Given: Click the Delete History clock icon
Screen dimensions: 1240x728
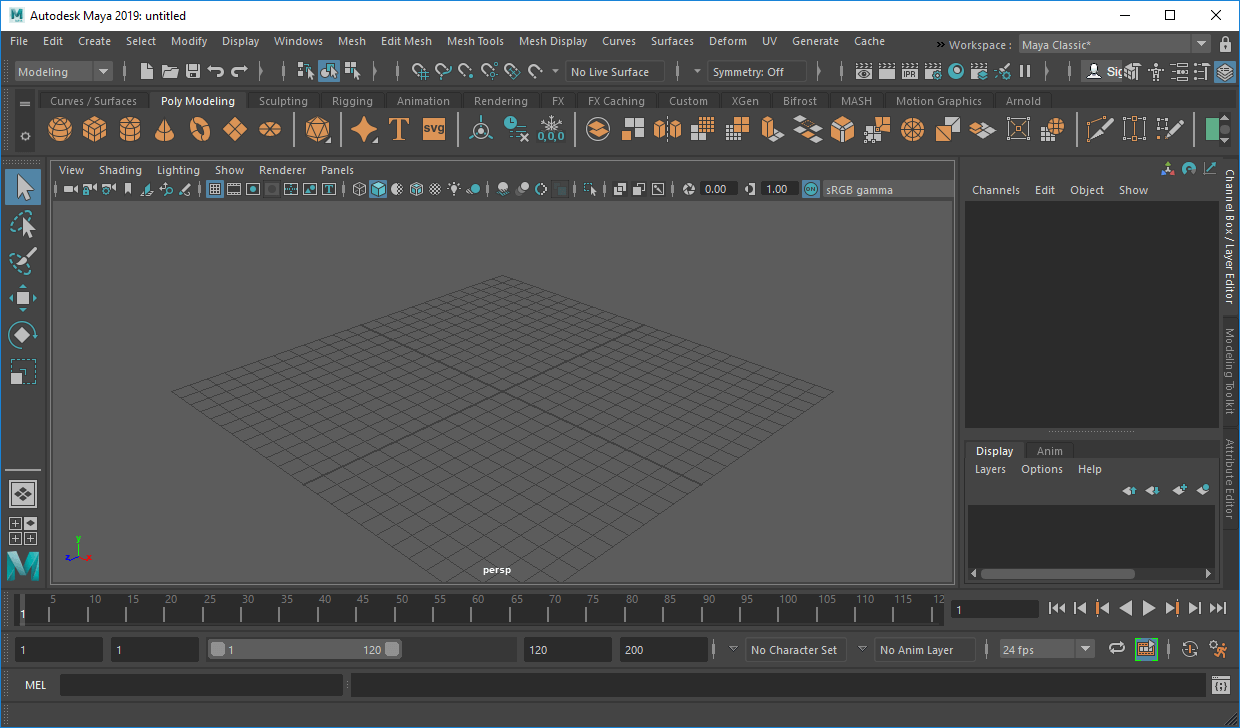Looking at the screenshot, I should [516, 130].
